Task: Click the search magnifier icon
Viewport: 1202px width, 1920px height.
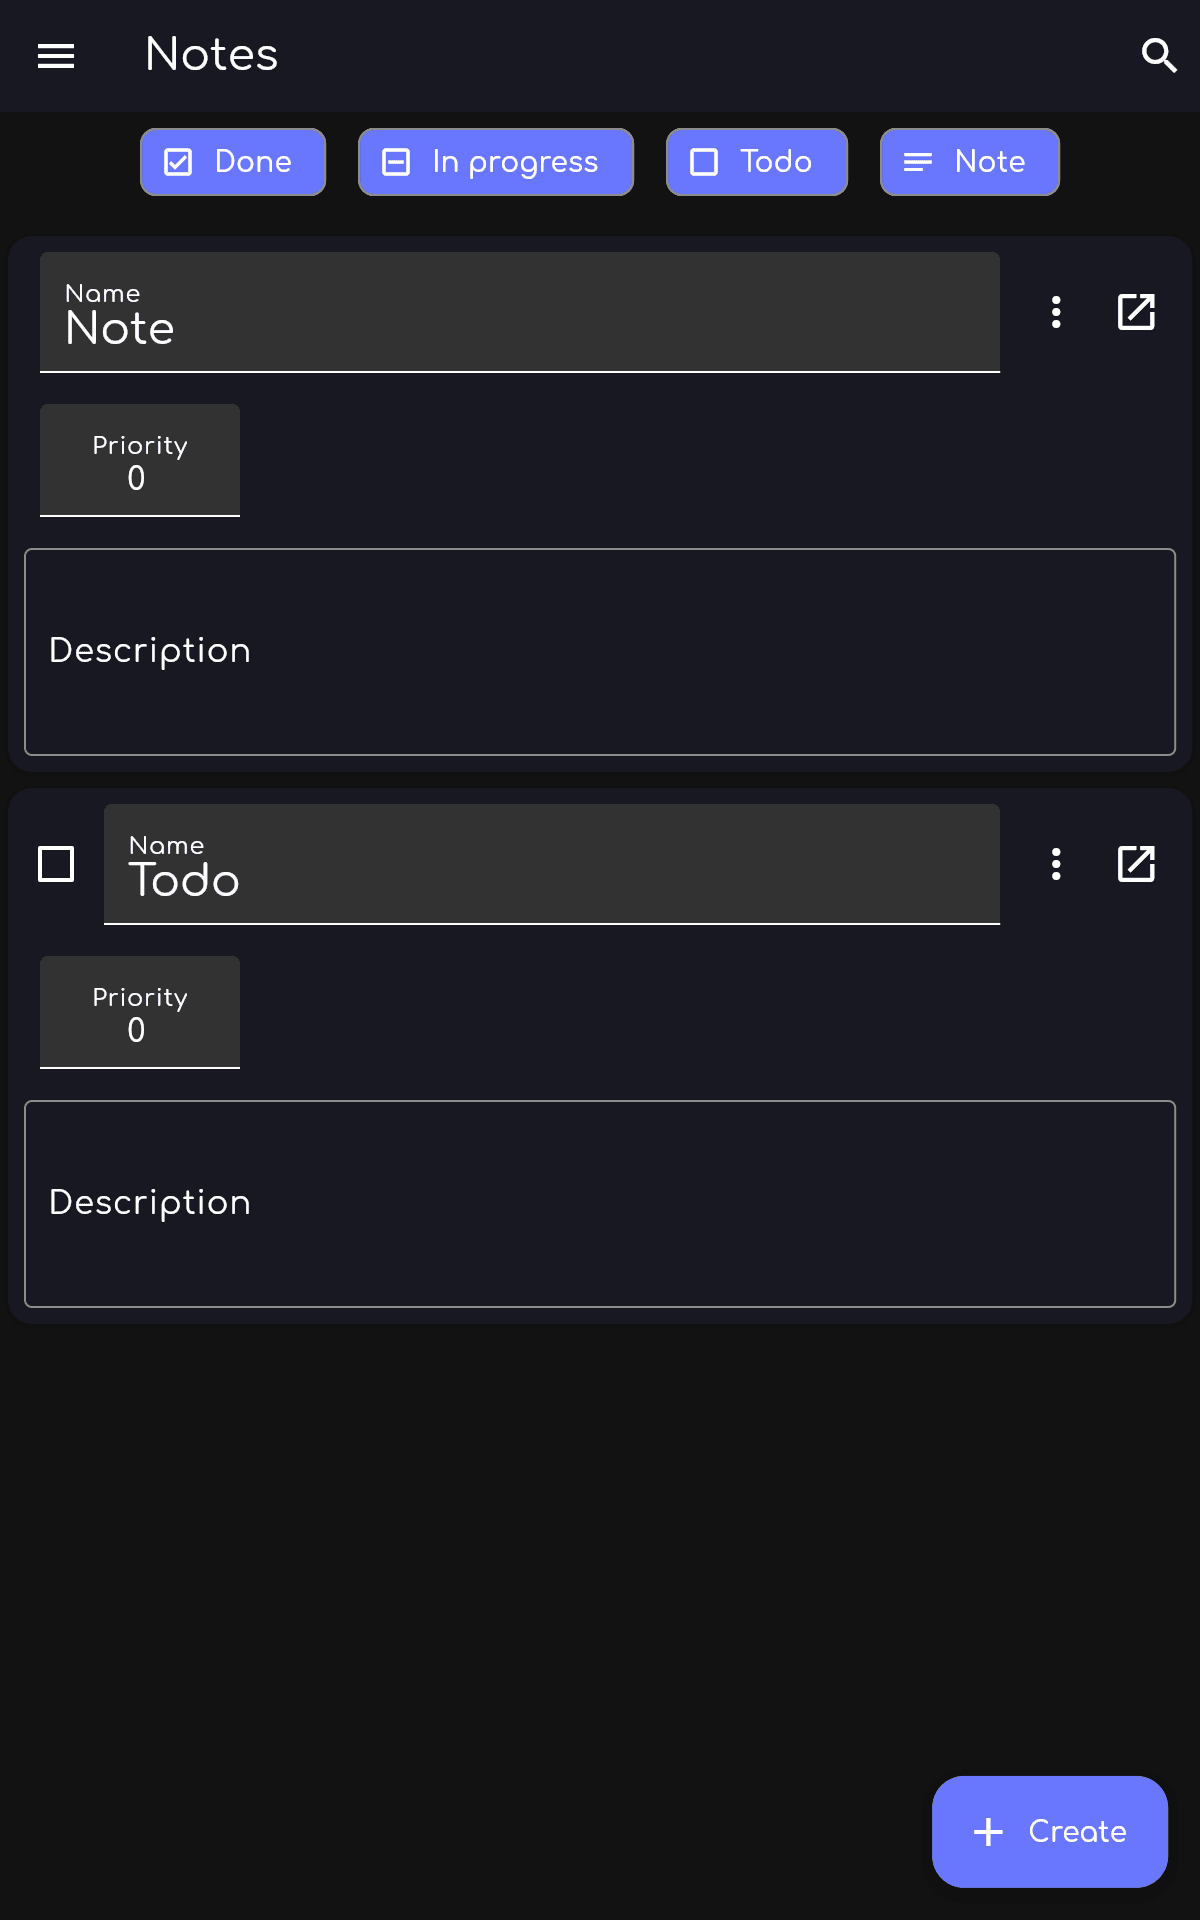Action: point(1158,56)
